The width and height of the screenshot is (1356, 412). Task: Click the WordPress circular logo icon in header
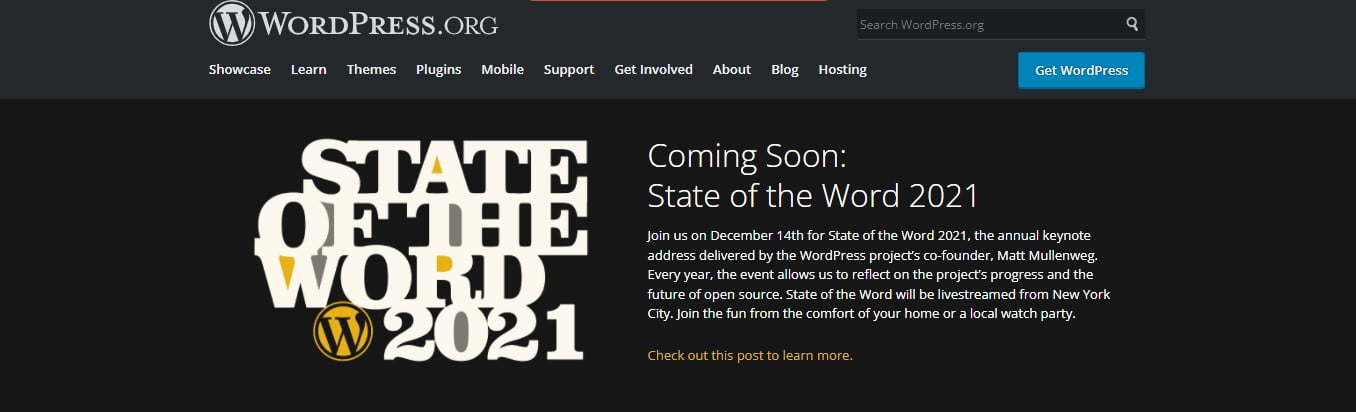point(232,23)
